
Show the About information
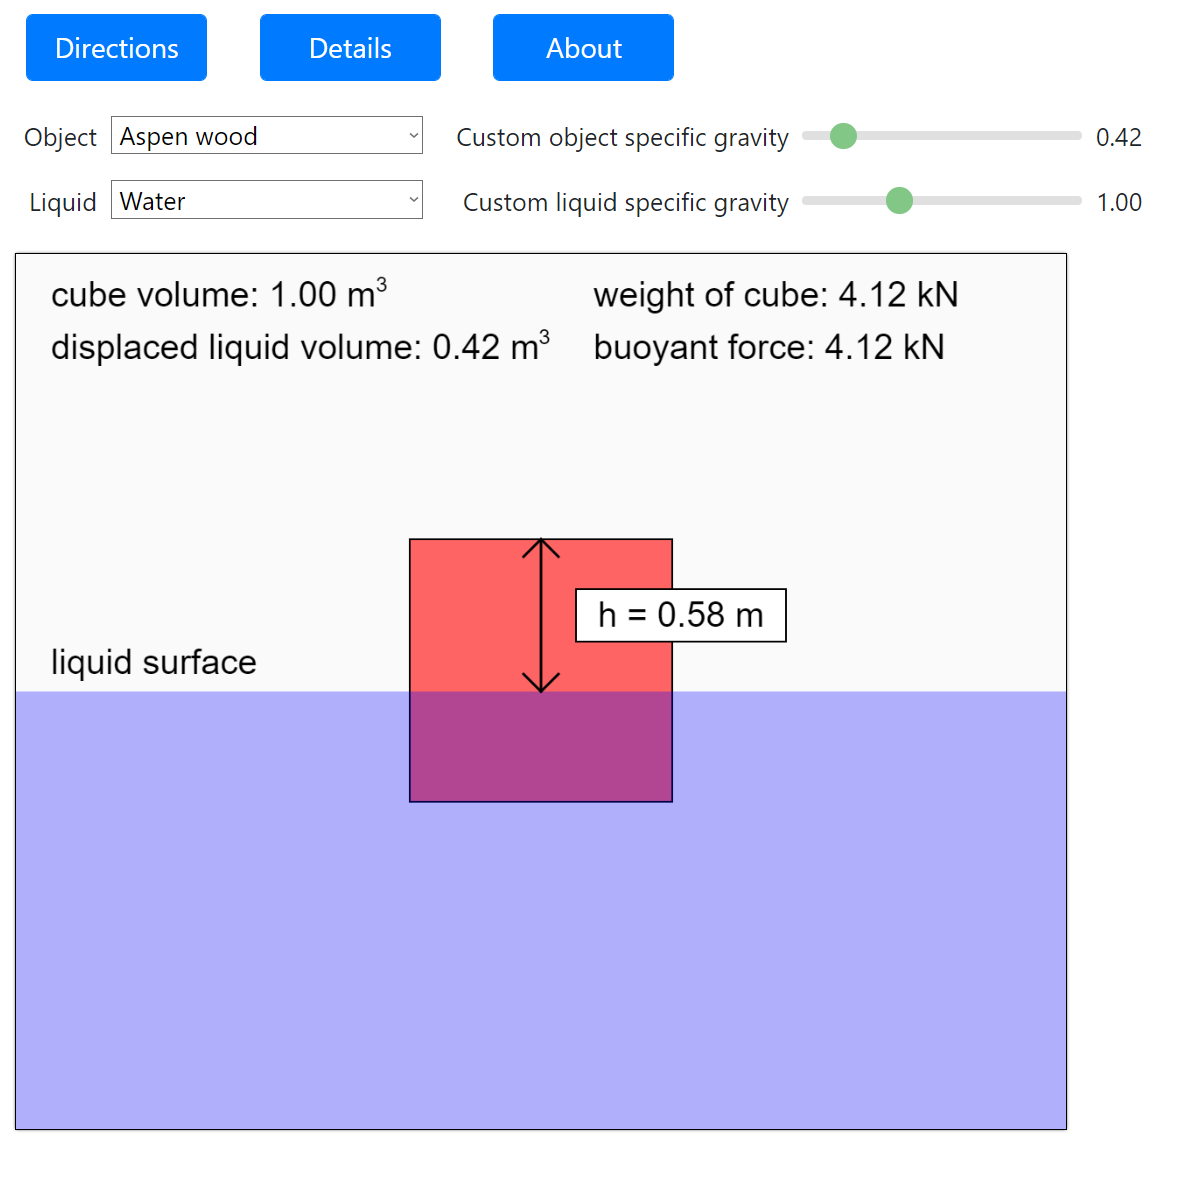coord(583,48)
